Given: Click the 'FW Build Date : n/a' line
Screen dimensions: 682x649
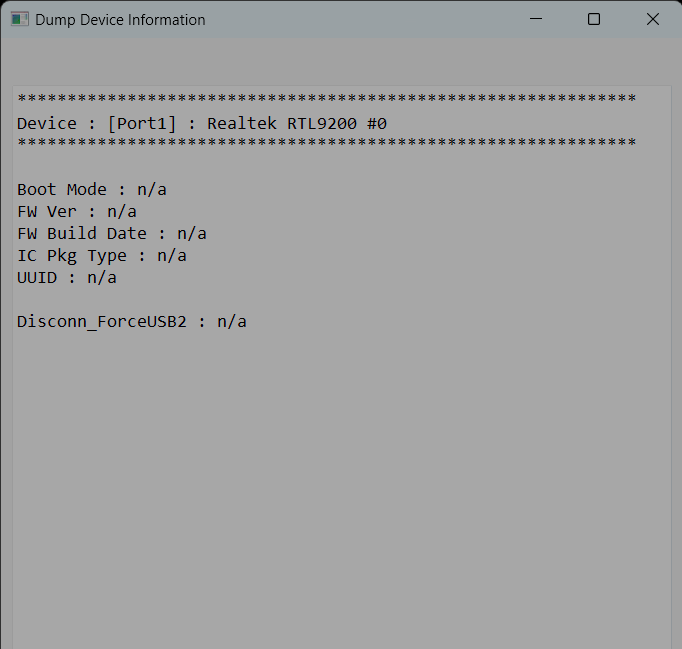Looking at the screenshot, I should tap(112, 234).
